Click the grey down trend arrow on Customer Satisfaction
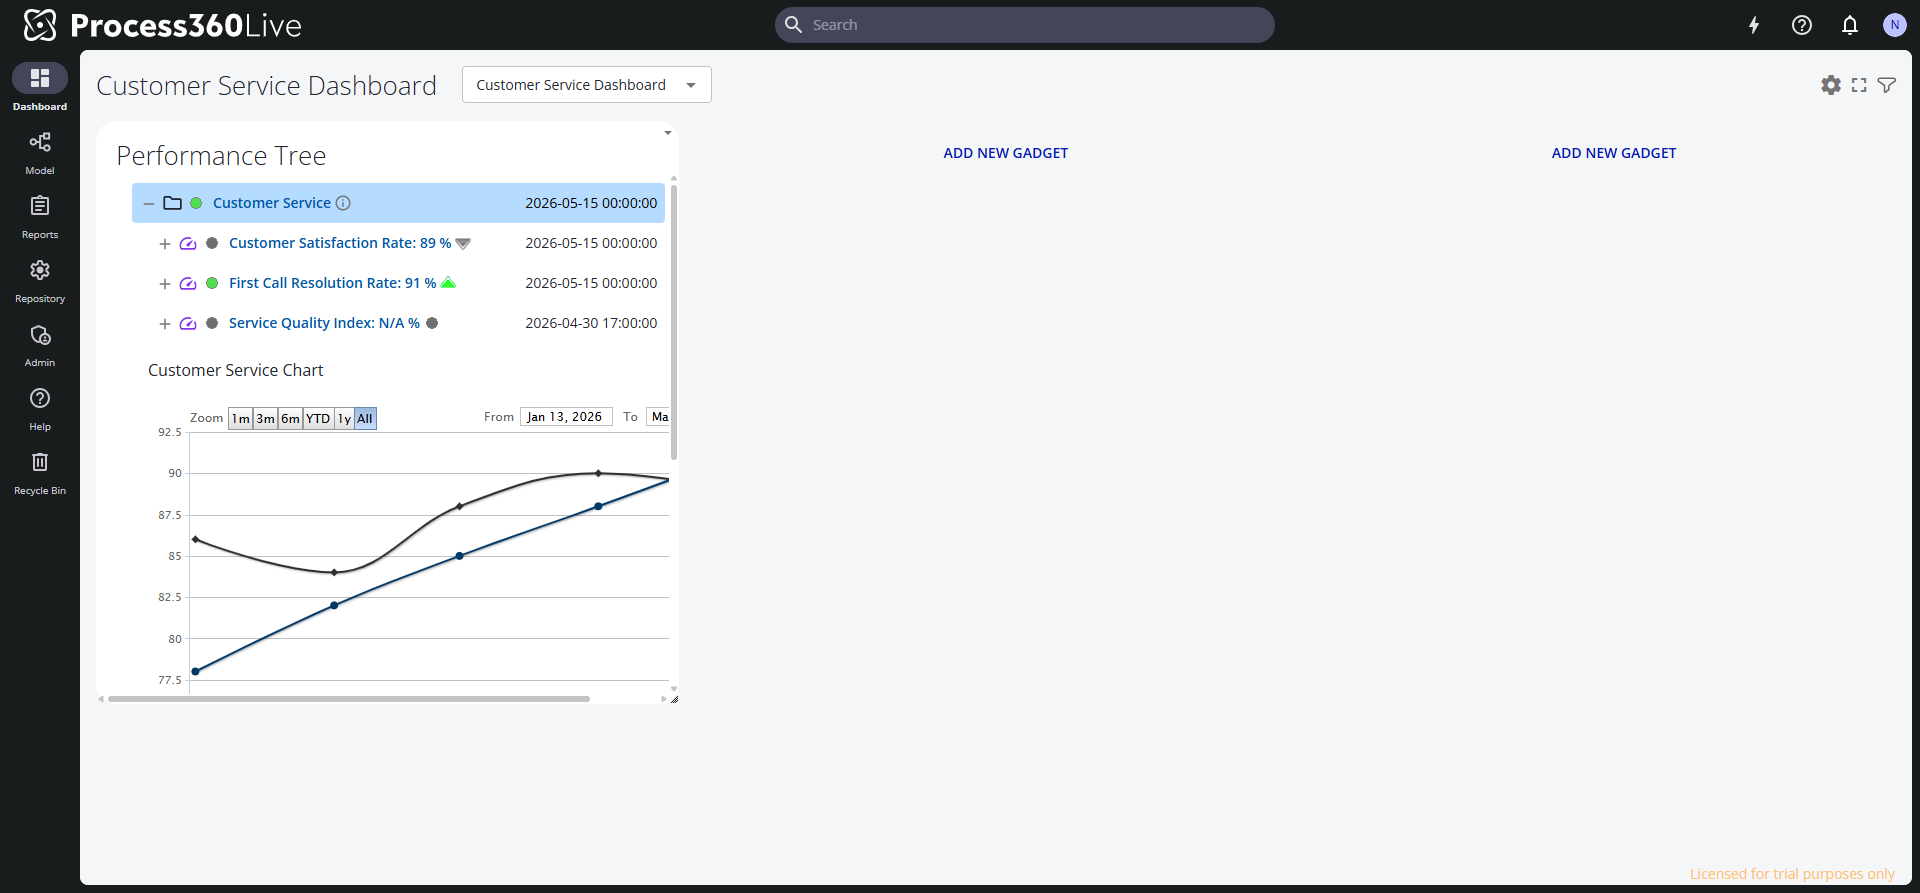Viewport: 1920px width, 893px height. (463, 243)
